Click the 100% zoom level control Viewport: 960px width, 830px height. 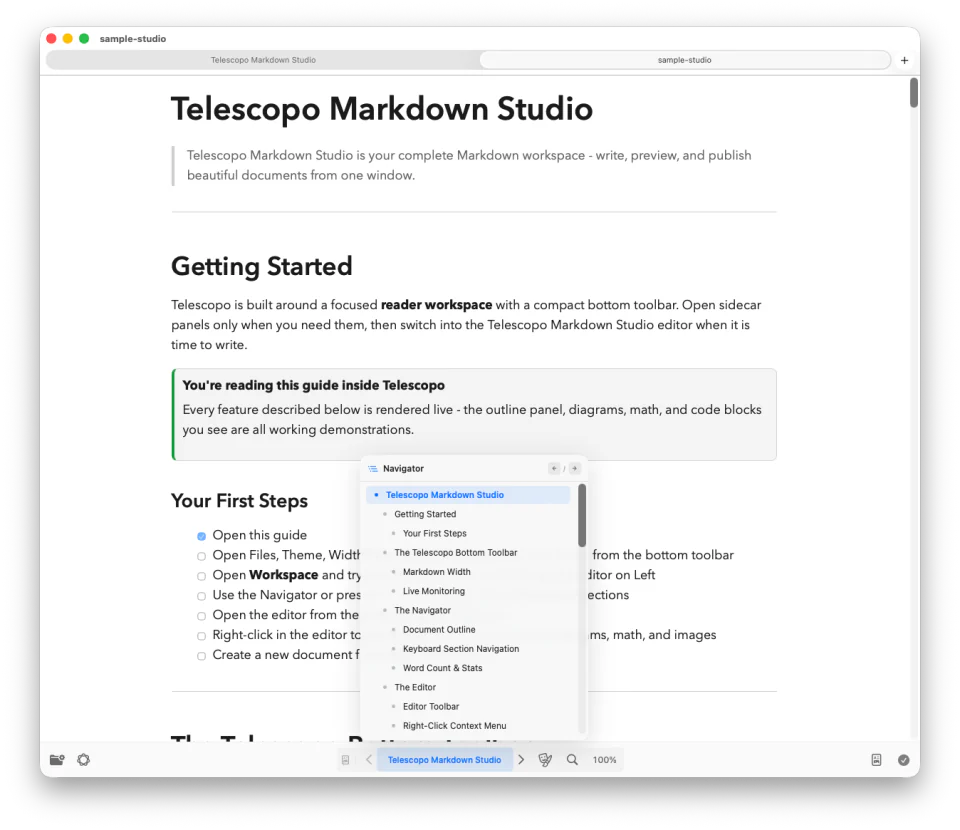click(604, 760)
